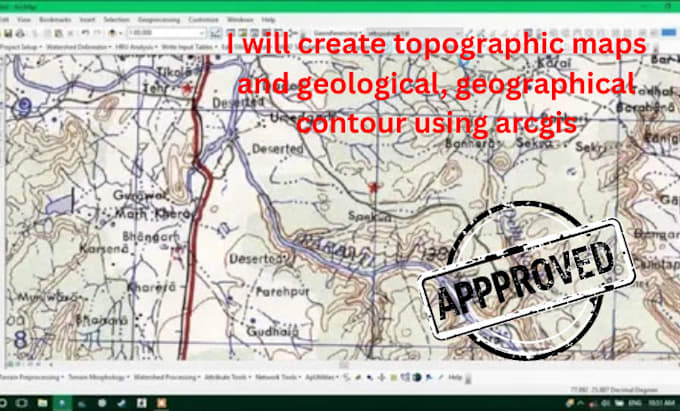Click the system tray clock
The width and height of the screenshot is (680, 411).
click(660, 404)
